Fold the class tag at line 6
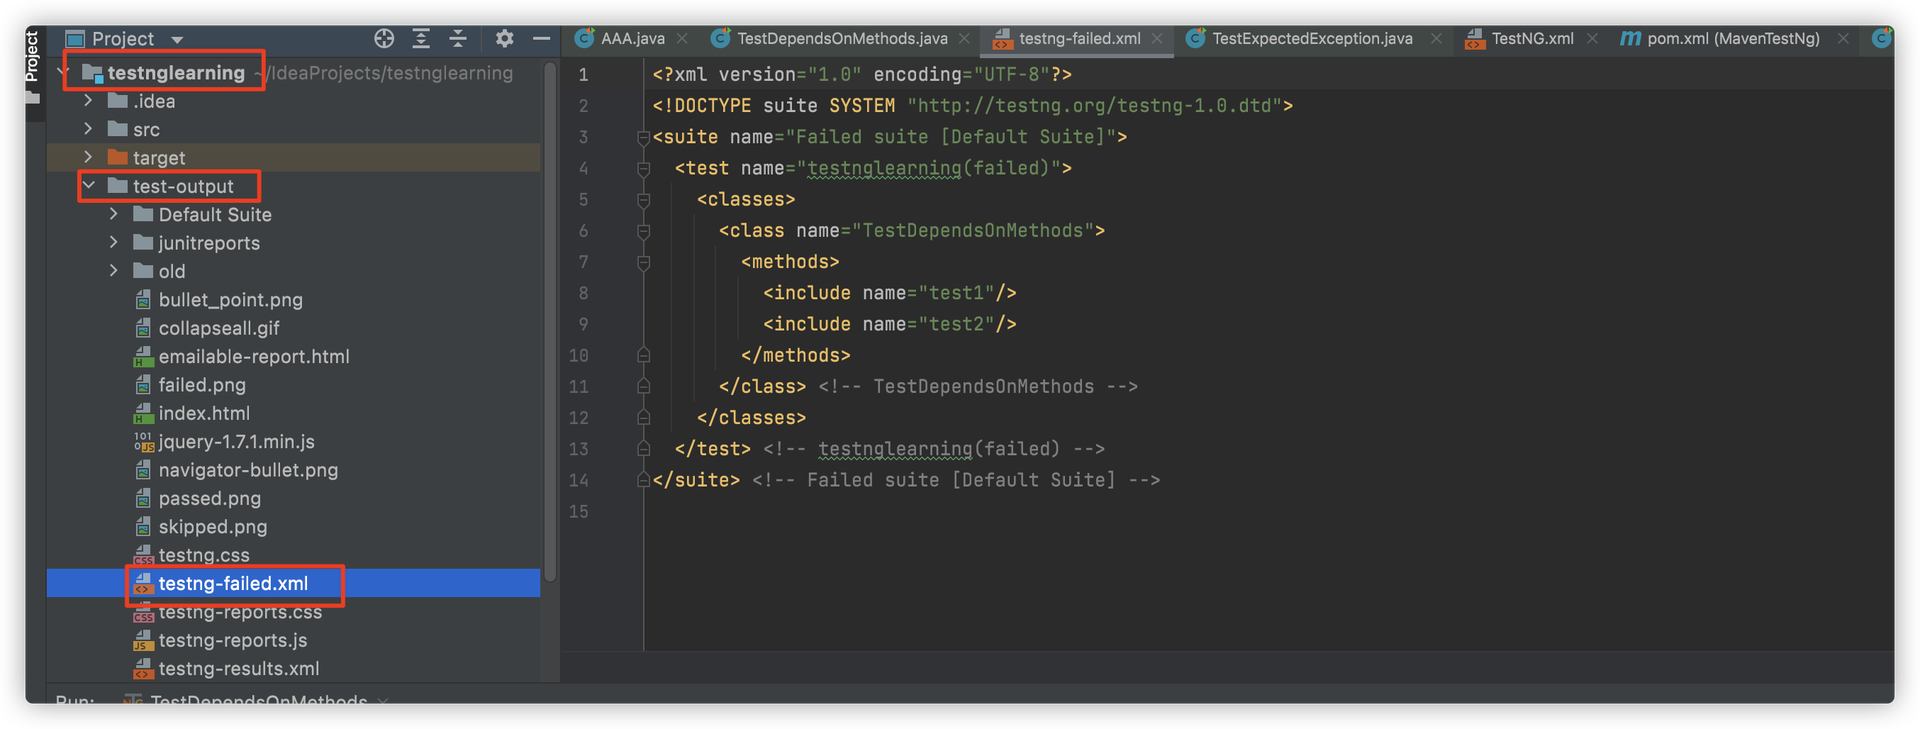Image resolution: width=1920 pixels, height=729 pixels. click(643, 231)
